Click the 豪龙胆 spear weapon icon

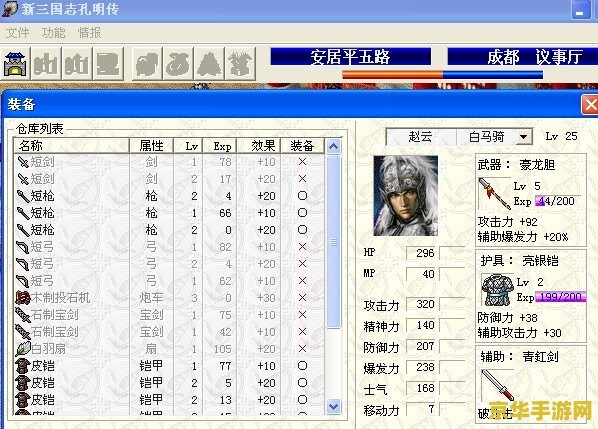click(495, 194)
